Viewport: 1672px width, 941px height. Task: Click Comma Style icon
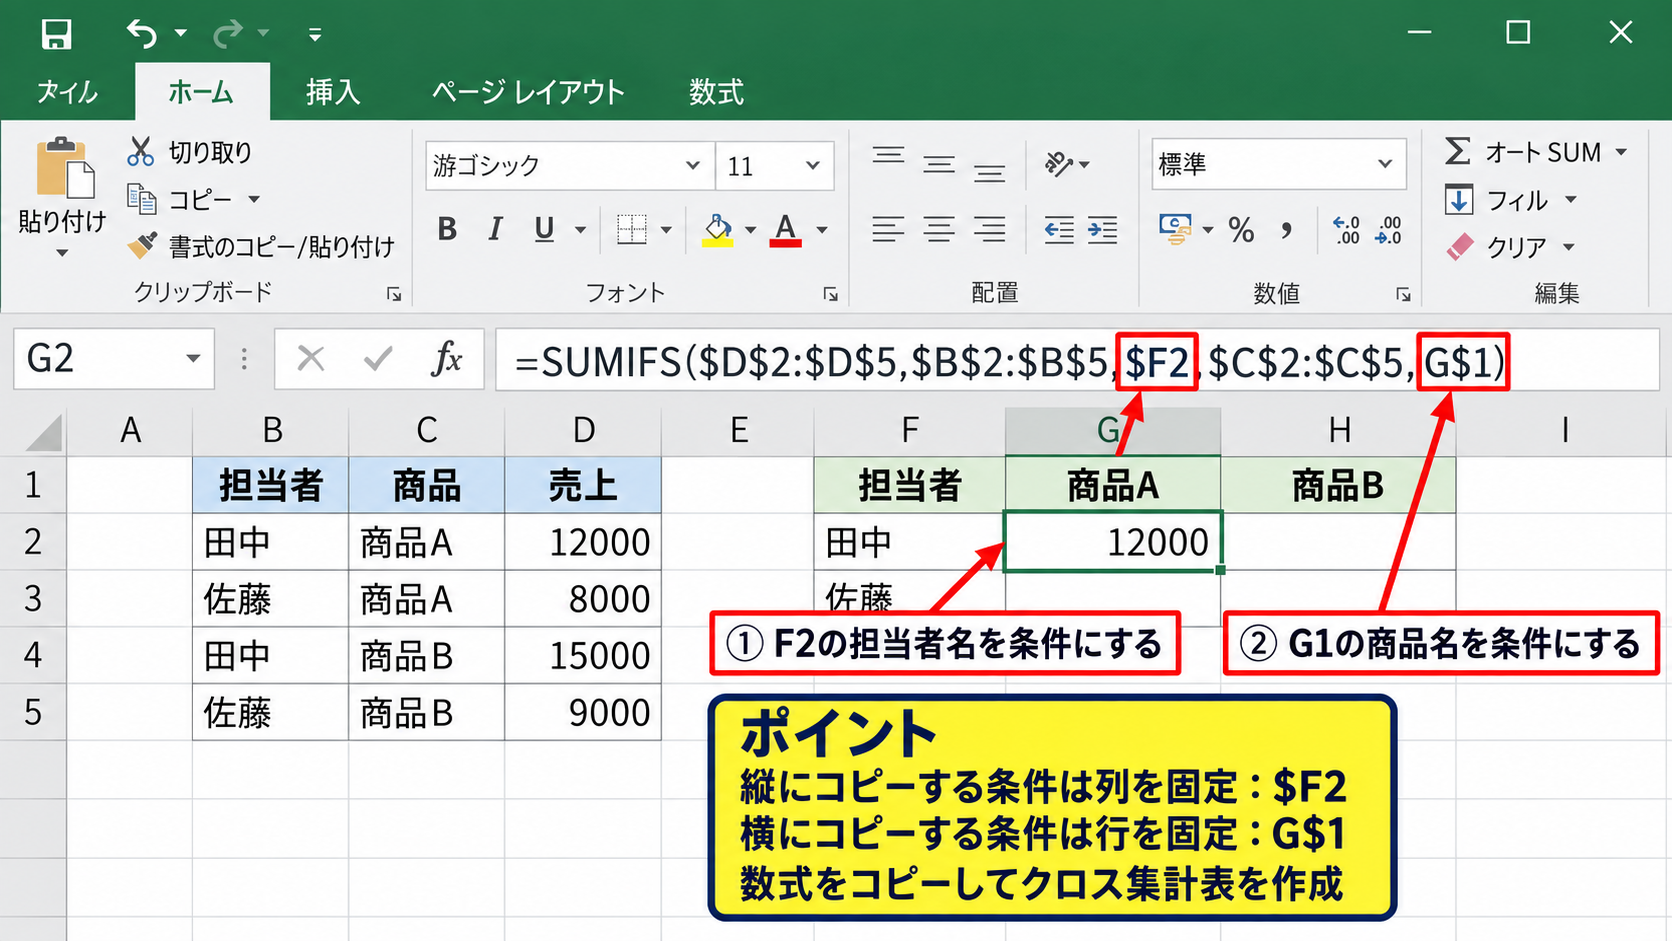pyautogui.click(x=1286, y=231)
